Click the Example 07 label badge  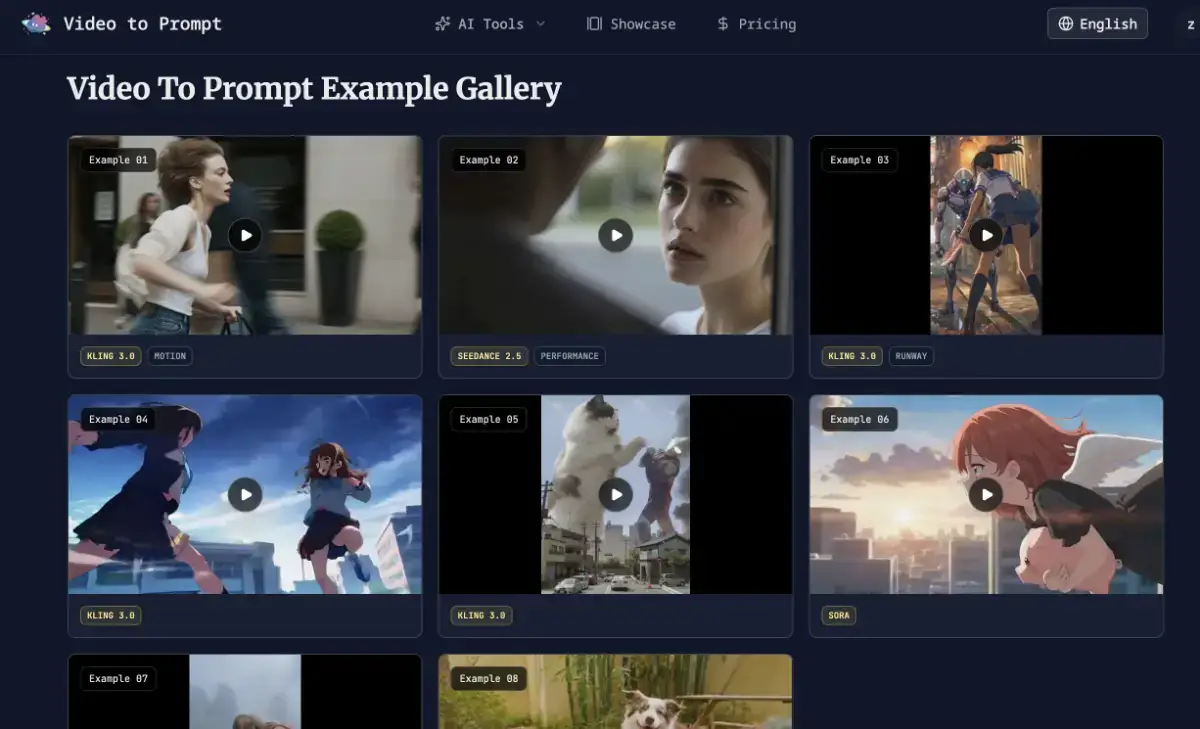point(118,678)
